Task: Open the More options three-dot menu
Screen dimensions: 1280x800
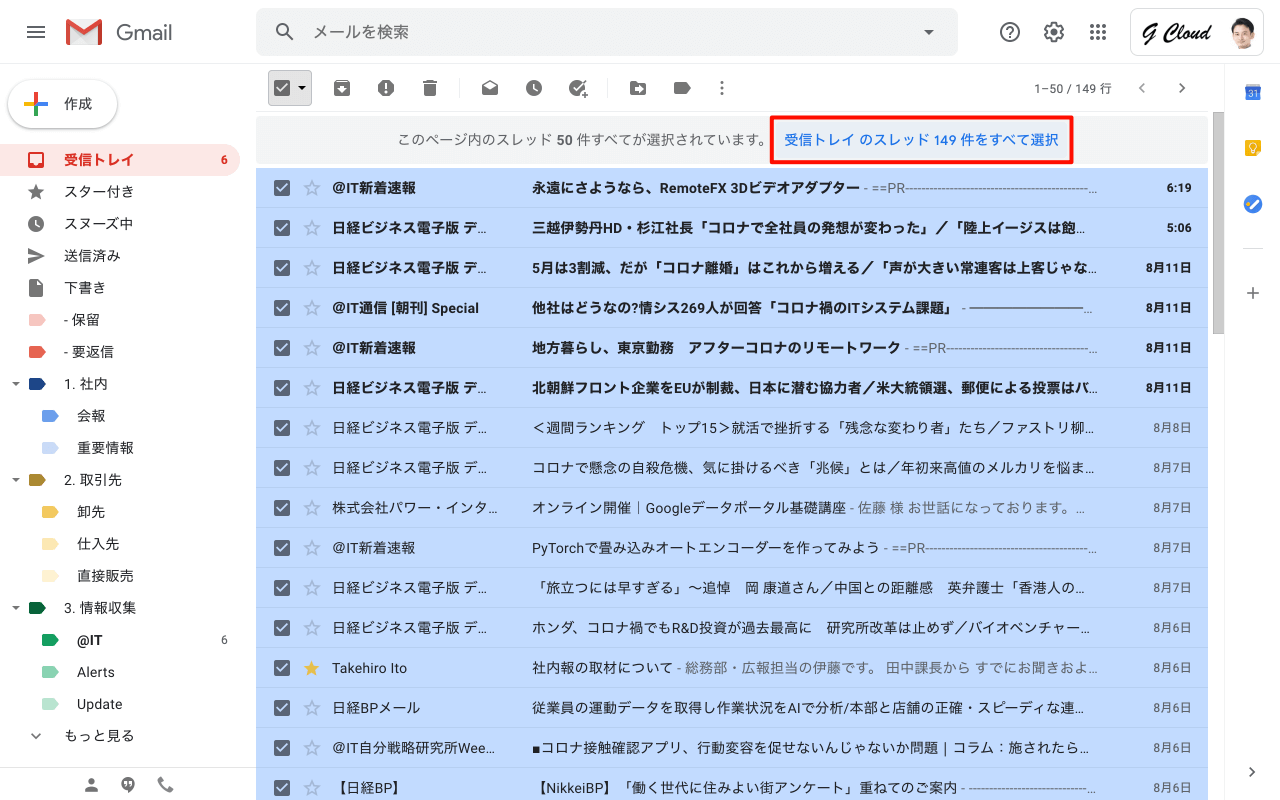Action: (722, 88)
